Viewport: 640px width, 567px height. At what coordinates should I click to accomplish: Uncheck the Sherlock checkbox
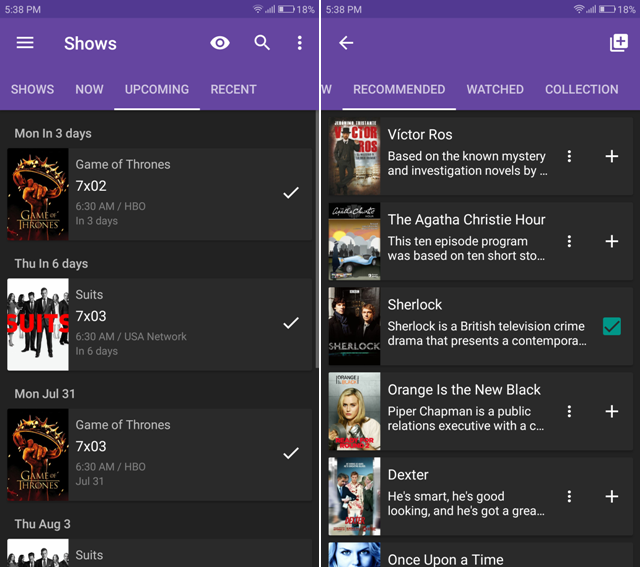(611, 326)
